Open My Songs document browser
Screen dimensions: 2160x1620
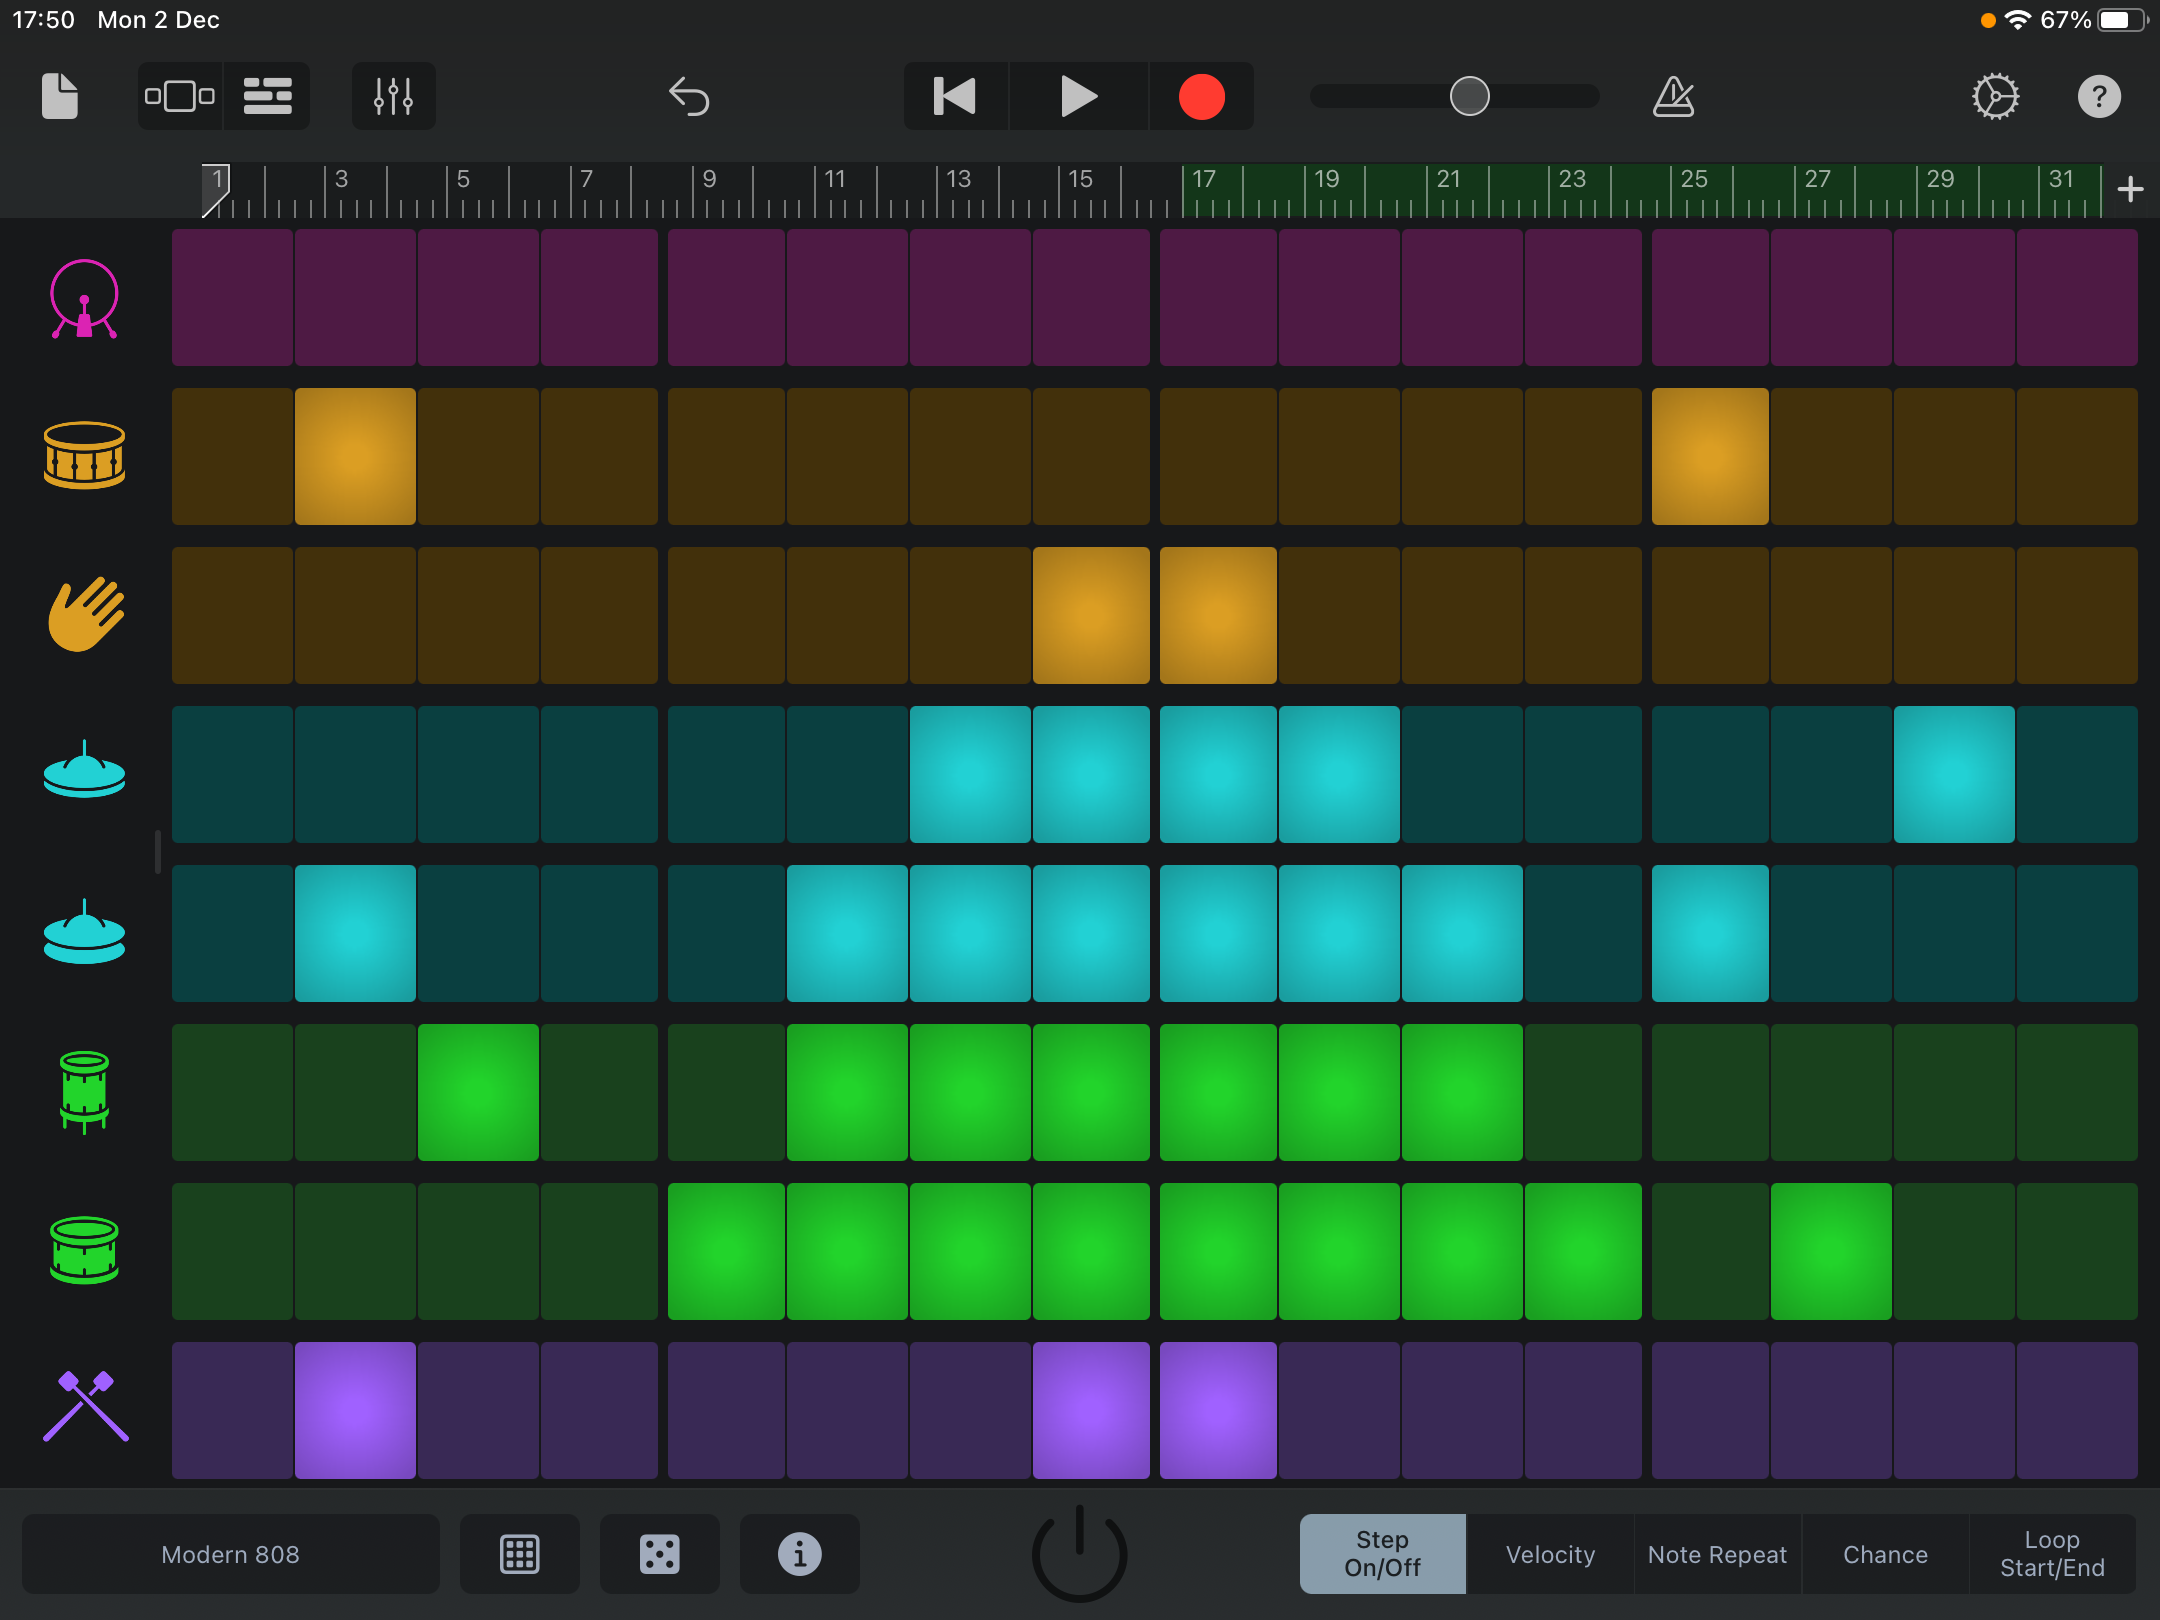click(60, 97)
